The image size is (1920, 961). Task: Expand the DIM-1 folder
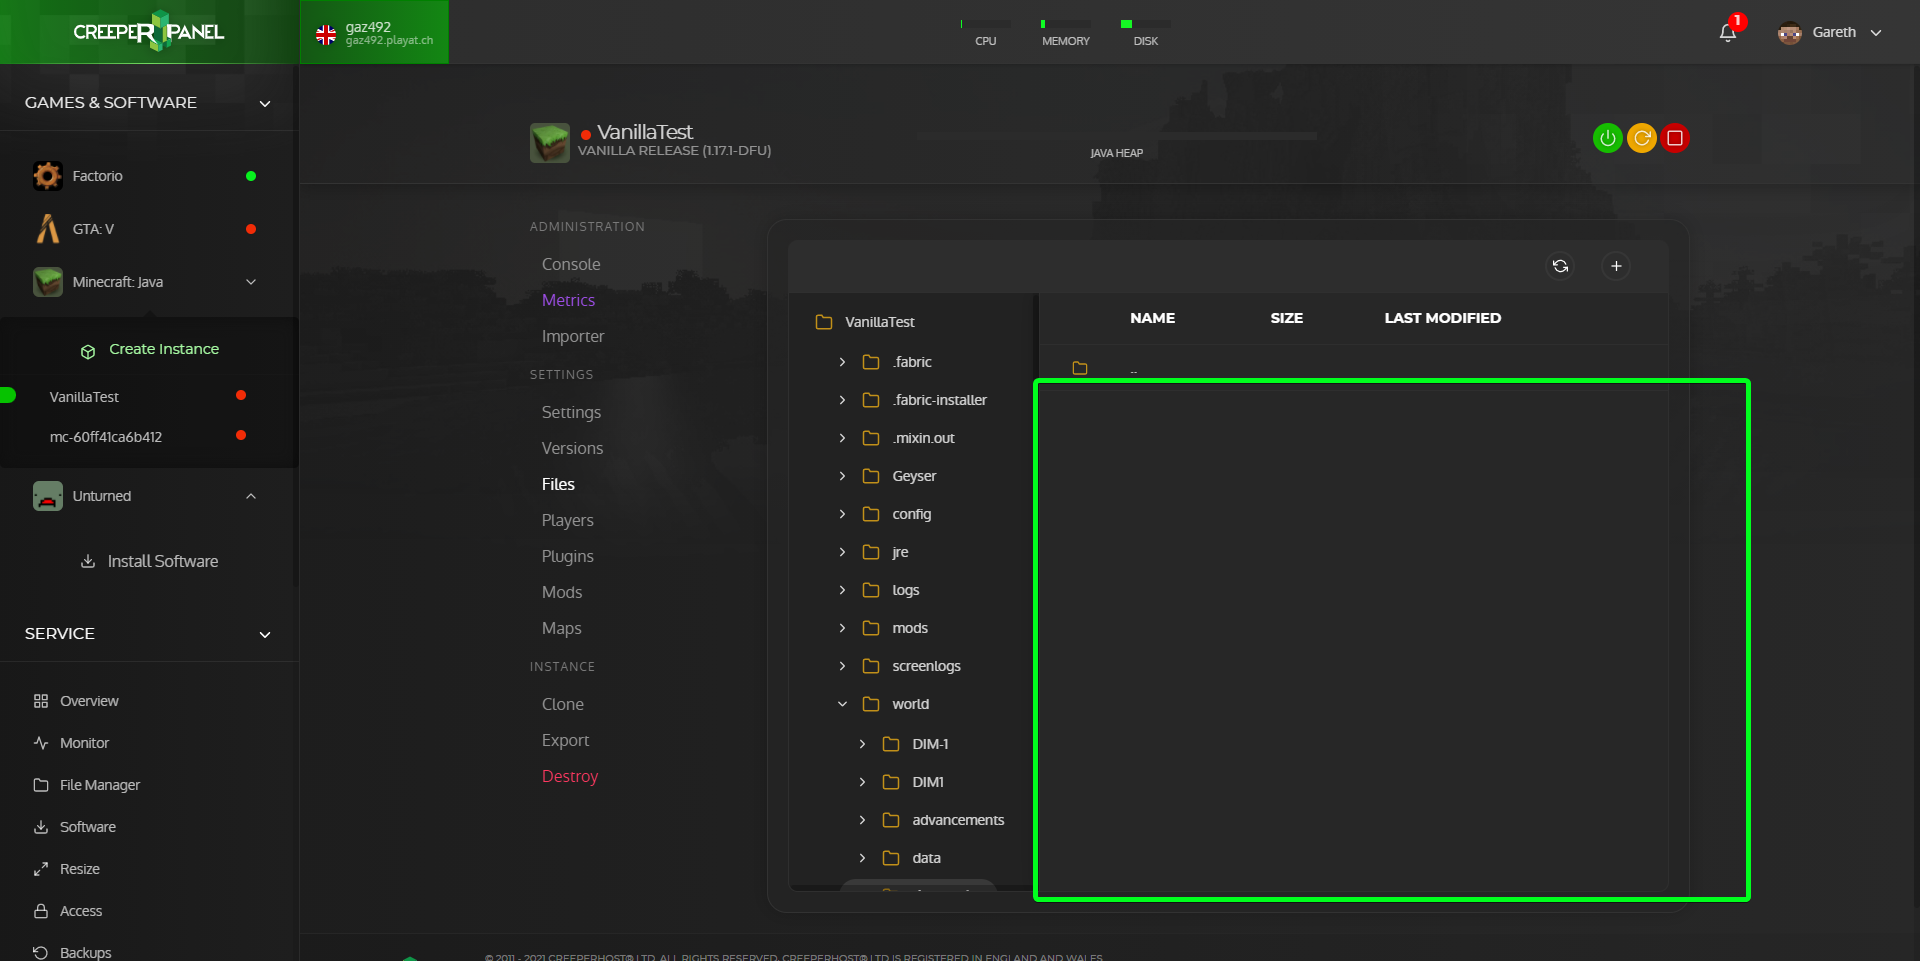tap(862, 744)
